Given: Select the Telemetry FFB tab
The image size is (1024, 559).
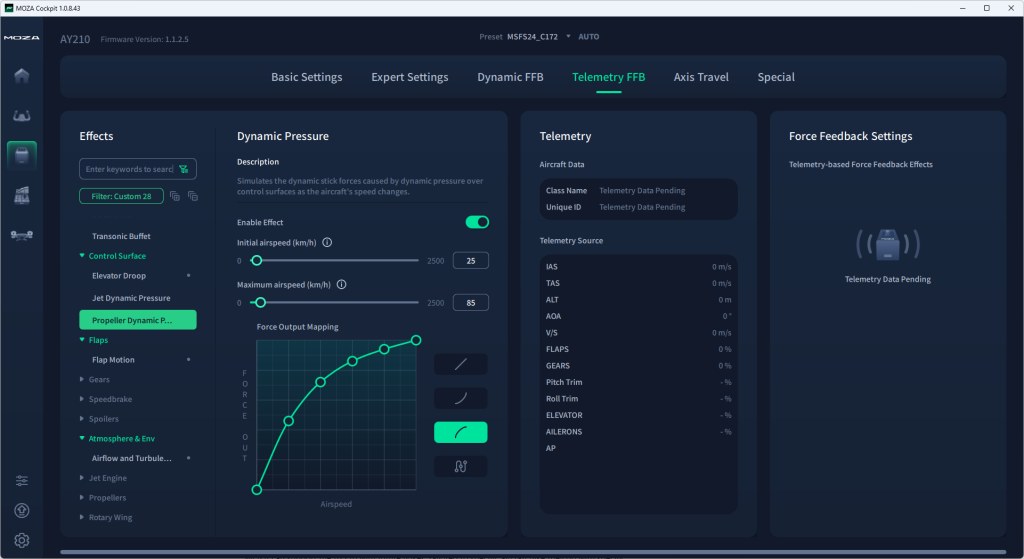Looking at the screenshot, I should 609,77.
